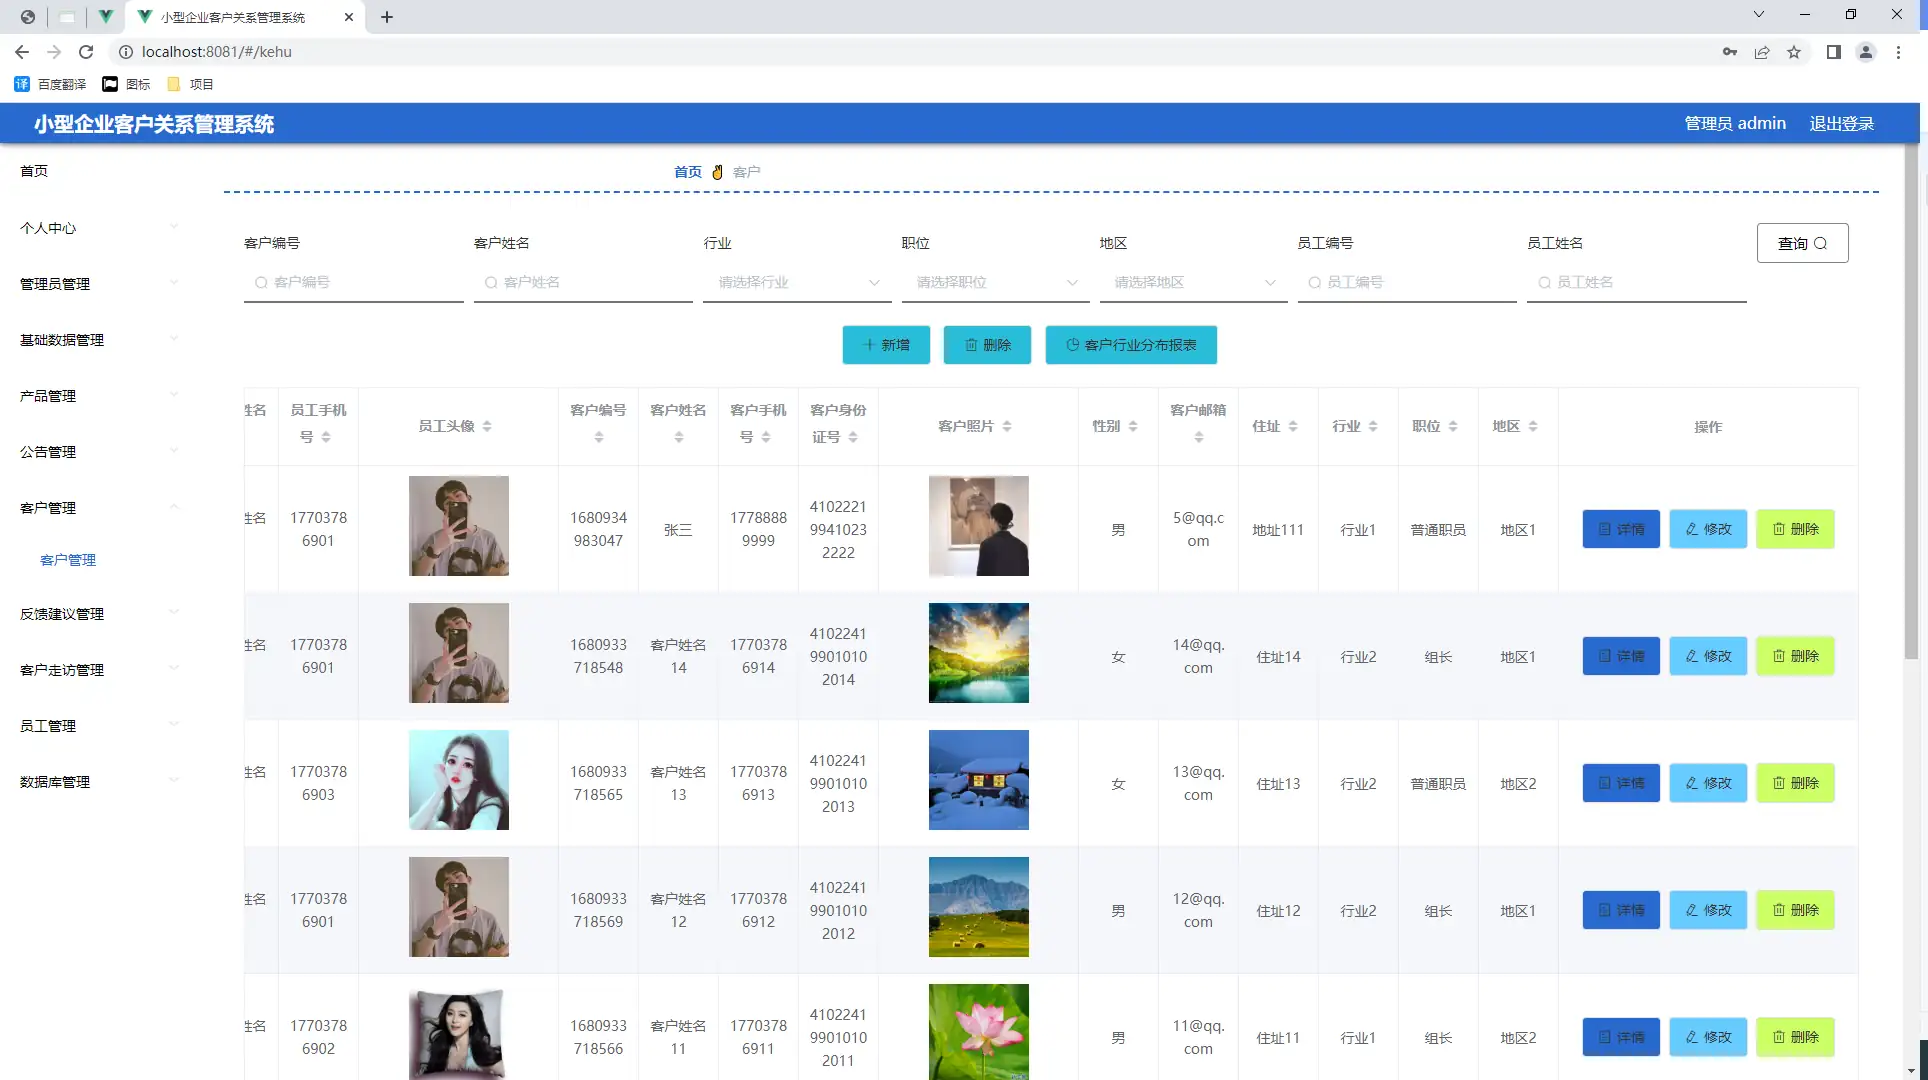This screenshot has width=1928, height=1080.
Task: Click the detail icon on first row's 详情 button
Action: coord(1602,529)
